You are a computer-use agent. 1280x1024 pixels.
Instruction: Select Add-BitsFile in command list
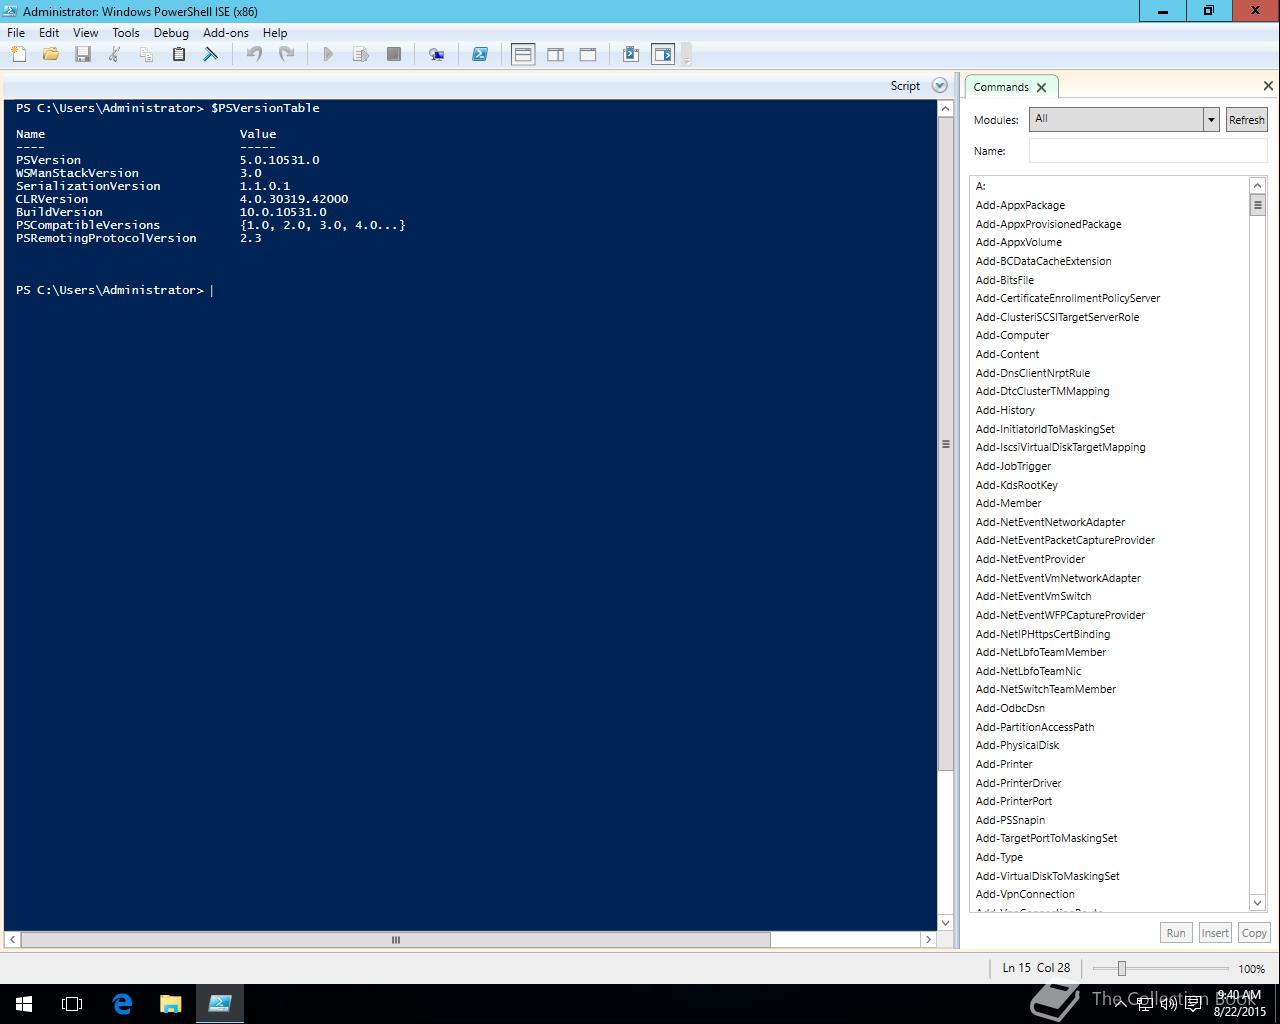point(1005,280)
